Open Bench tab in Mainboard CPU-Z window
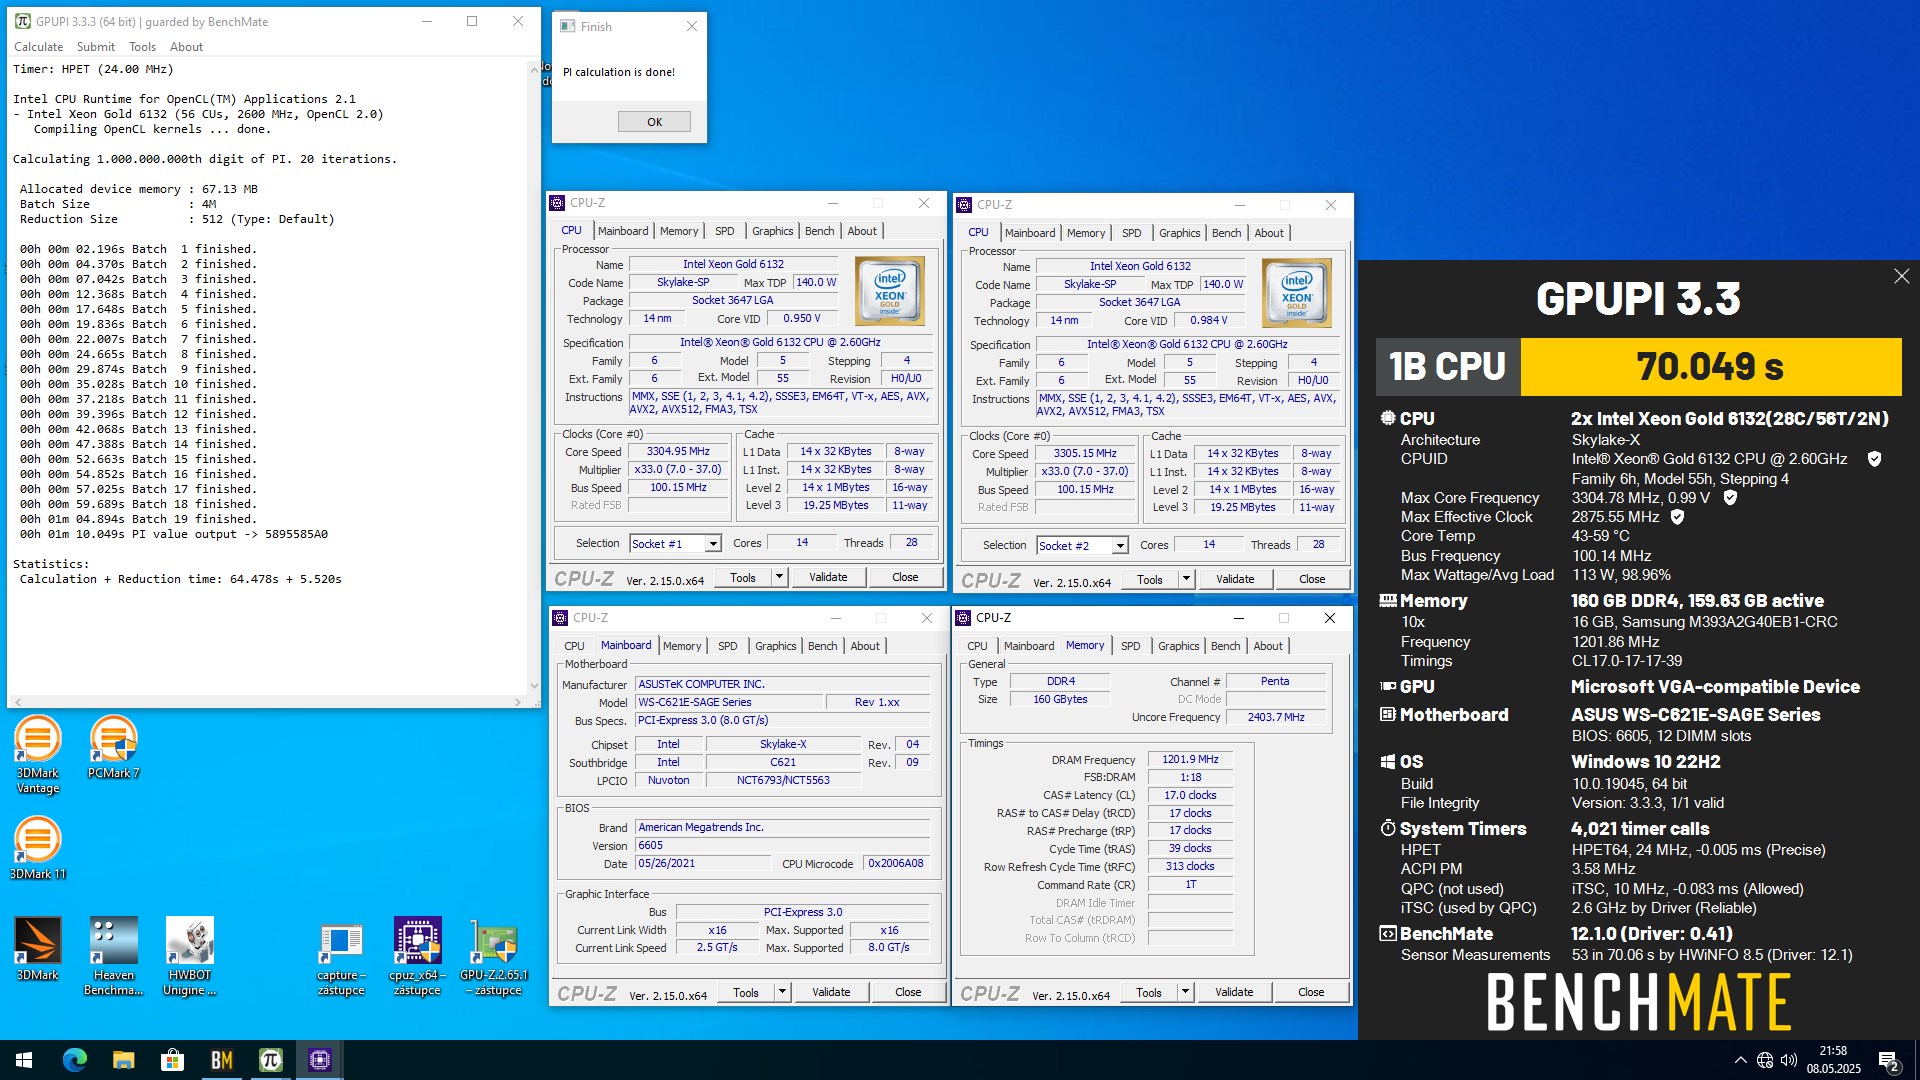The height and width of the screenshot is (1080, 1920). pyautogui.click(x=822, y=646)
